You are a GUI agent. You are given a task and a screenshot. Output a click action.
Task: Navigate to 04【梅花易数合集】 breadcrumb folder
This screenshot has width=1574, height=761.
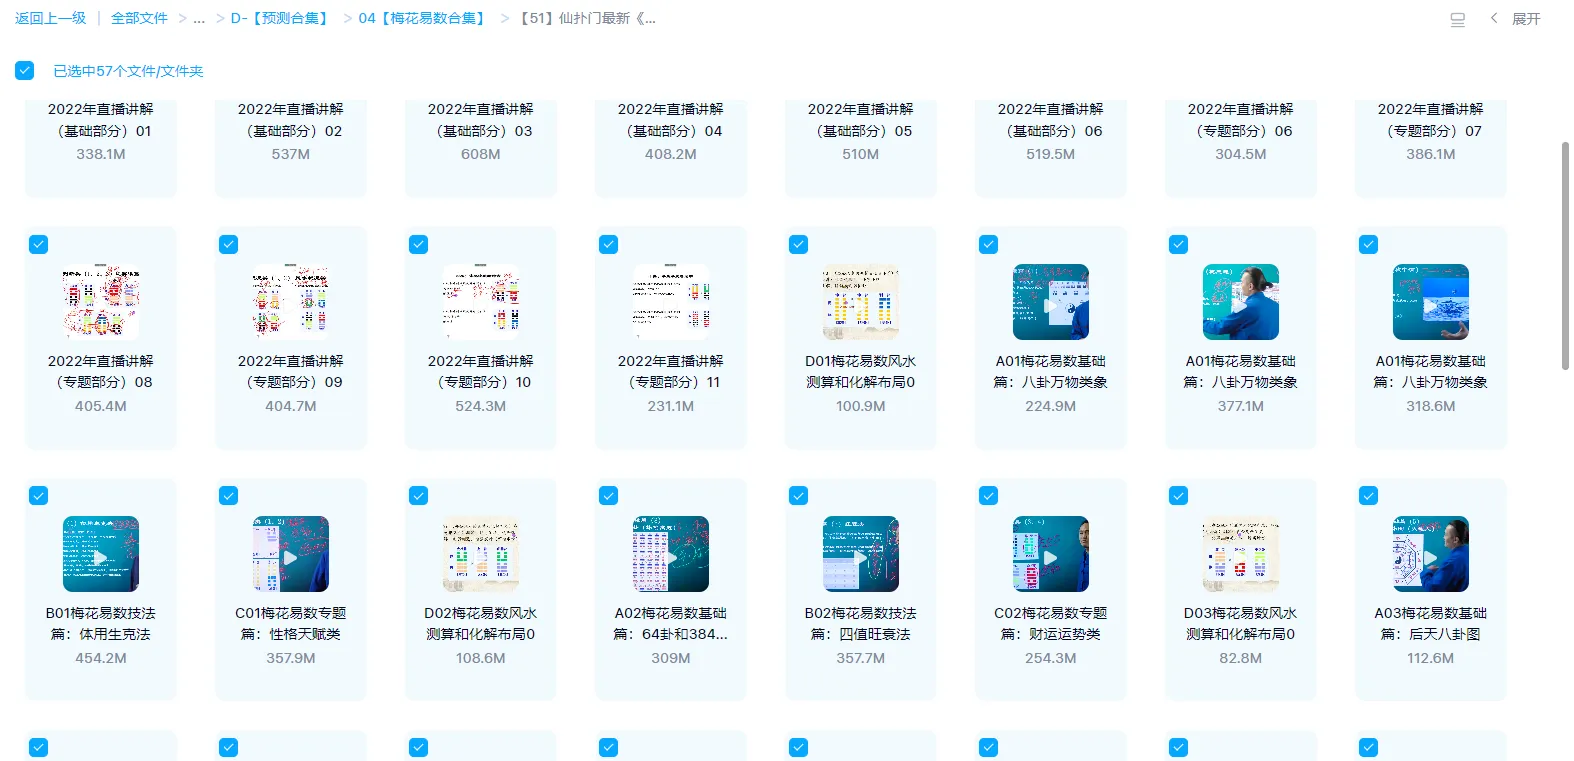[x=424, y=18]
